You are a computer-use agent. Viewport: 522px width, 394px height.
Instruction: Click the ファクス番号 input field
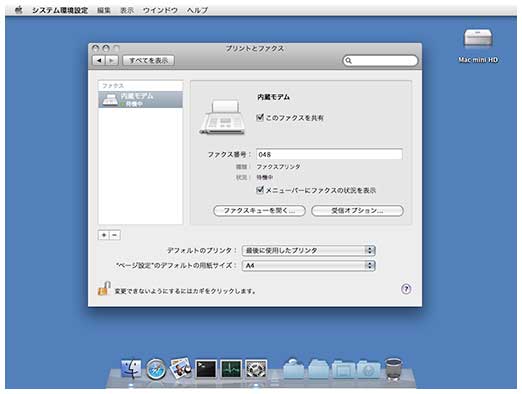[x=329, y=154]
